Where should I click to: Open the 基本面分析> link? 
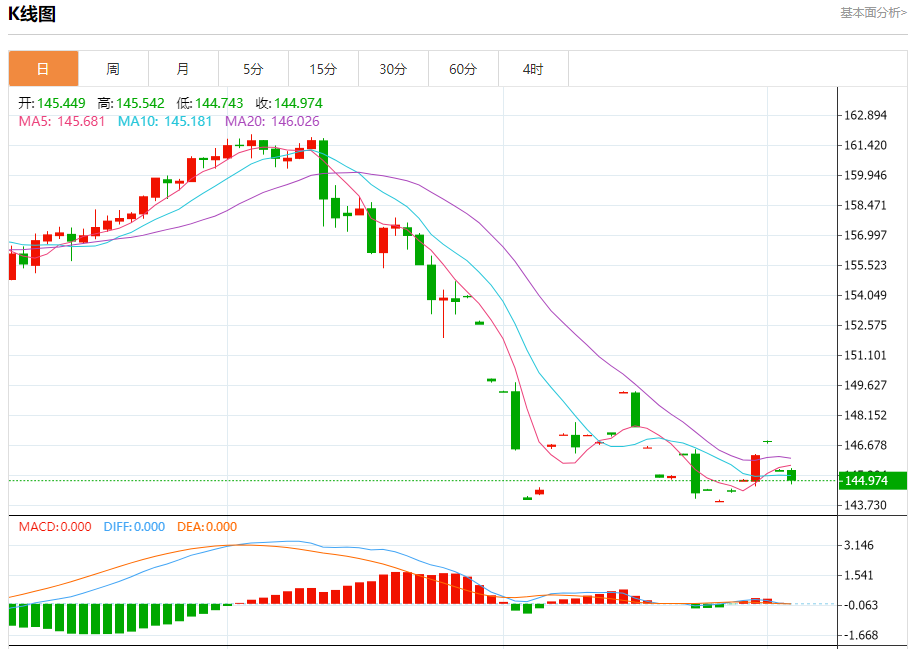(x=873, y=13)
